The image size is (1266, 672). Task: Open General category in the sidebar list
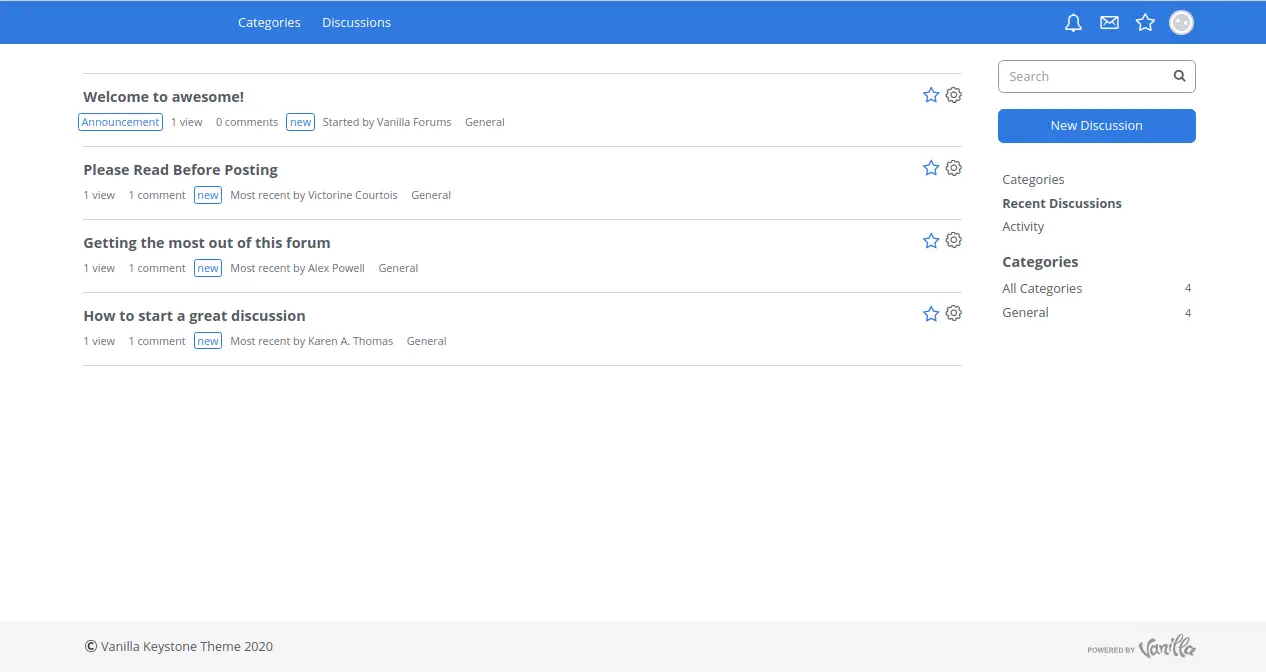(1025, 313)
